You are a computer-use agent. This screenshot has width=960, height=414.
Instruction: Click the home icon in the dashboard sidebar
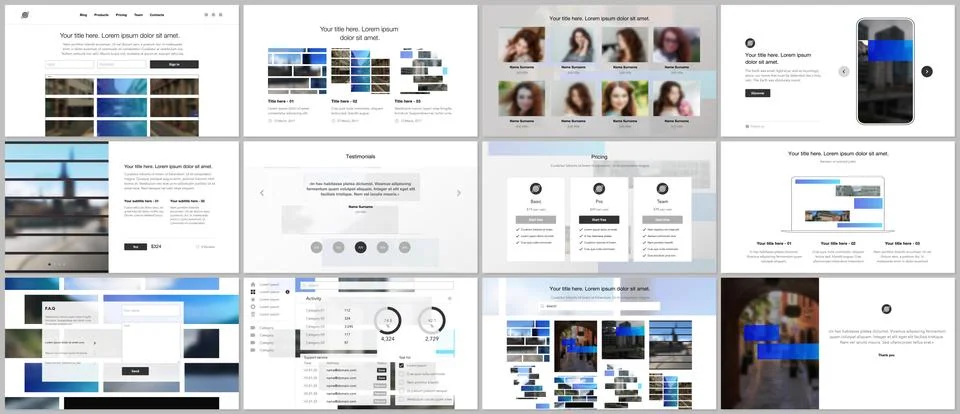253,284
